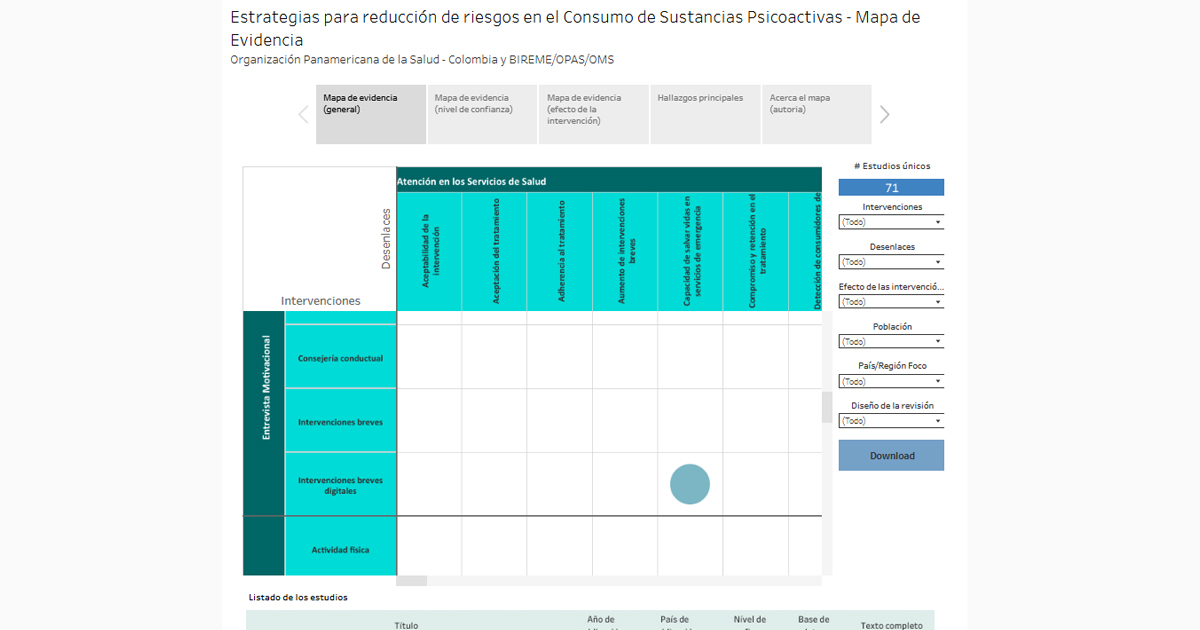Image resolution: width=1200 pixels, height=630 pixels.
Task: Click the vertical scrollbar beside the matrix
Action: pos(826,407)
